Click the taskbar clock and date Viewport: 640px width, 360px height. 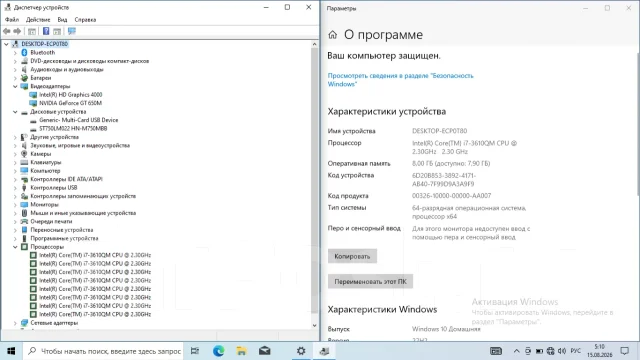click(x=600, y=351)
